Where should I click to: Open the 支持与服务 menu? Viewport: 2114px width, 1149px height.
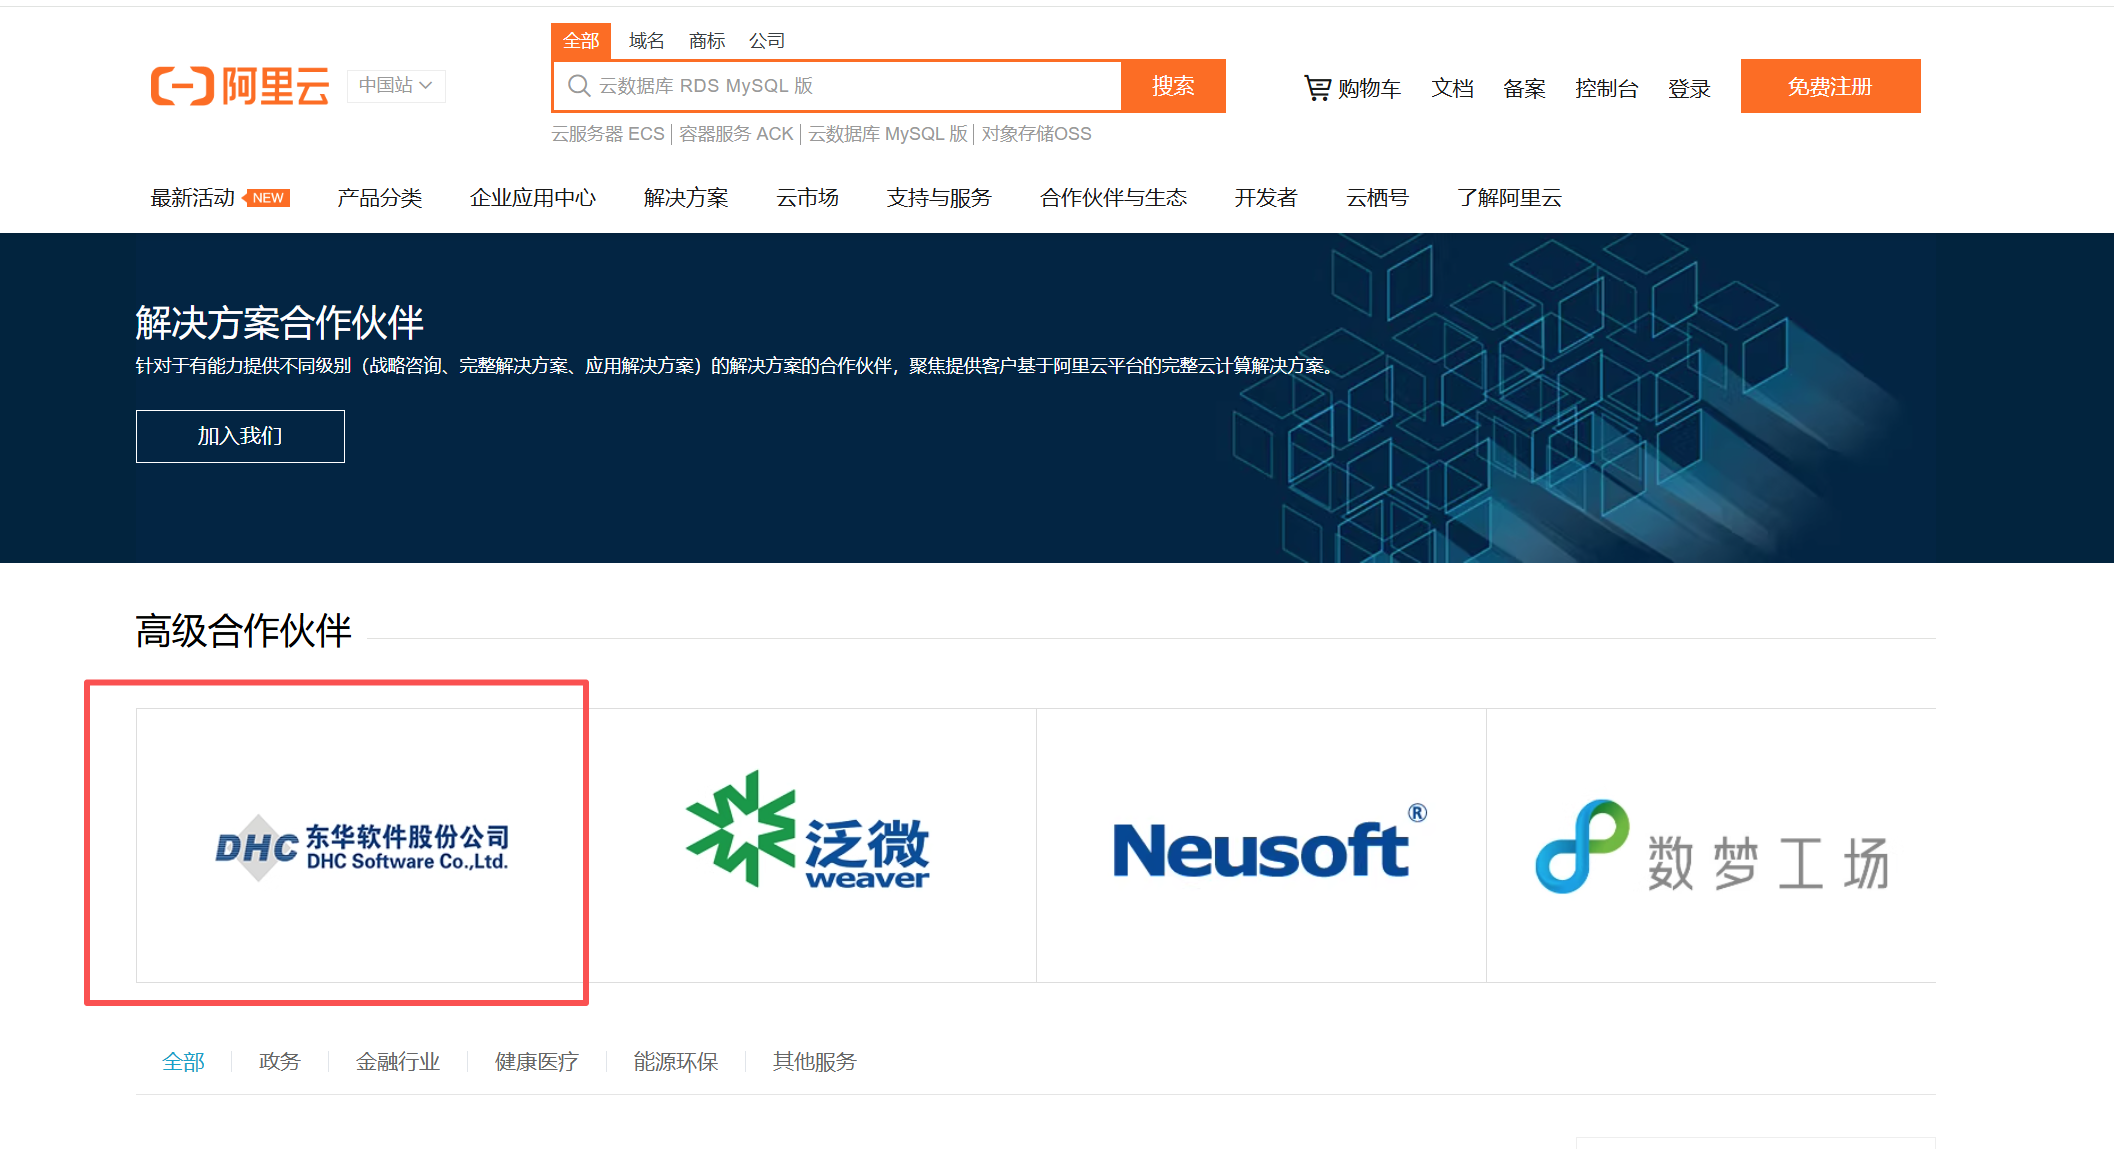click(x=938, y=198)
